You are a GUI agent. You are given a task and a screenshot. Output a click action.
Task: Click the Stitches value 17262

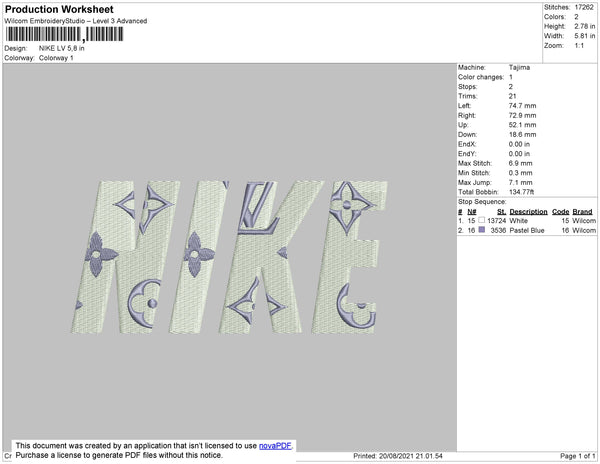tap(584, 7)
